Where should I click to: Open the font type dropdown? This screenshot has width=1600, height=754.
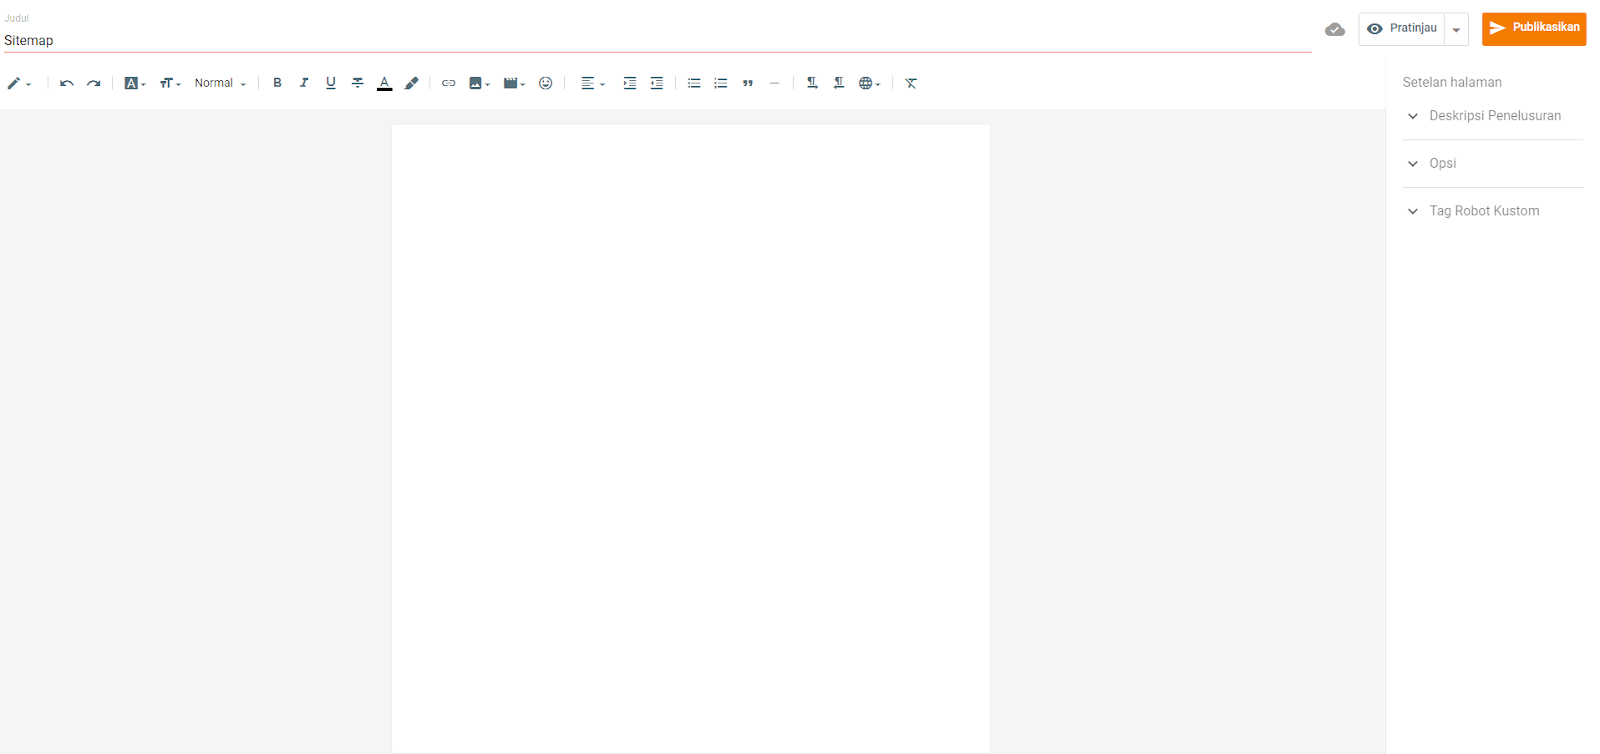(135, 84)
